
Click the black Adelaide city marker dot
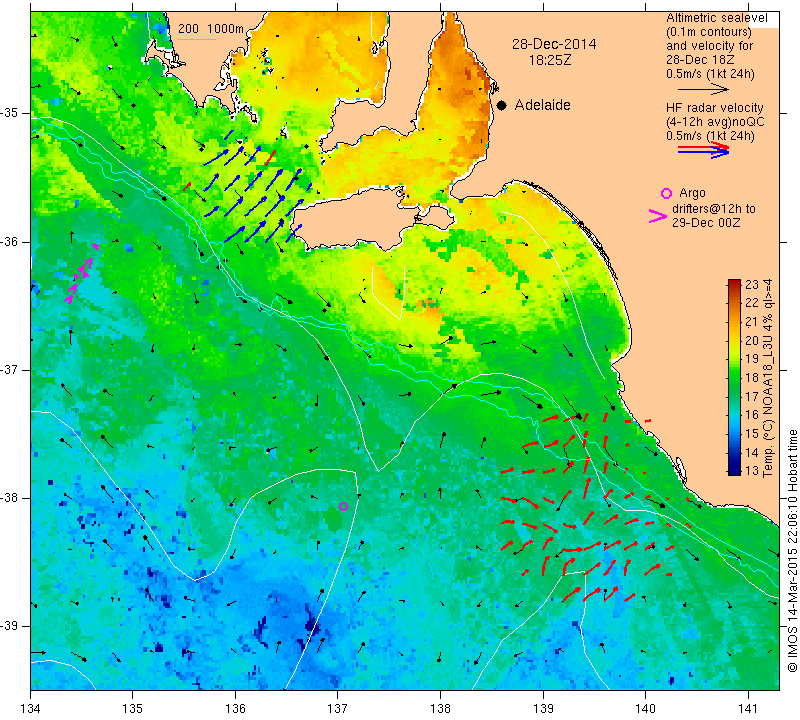[x=502, y=105]
